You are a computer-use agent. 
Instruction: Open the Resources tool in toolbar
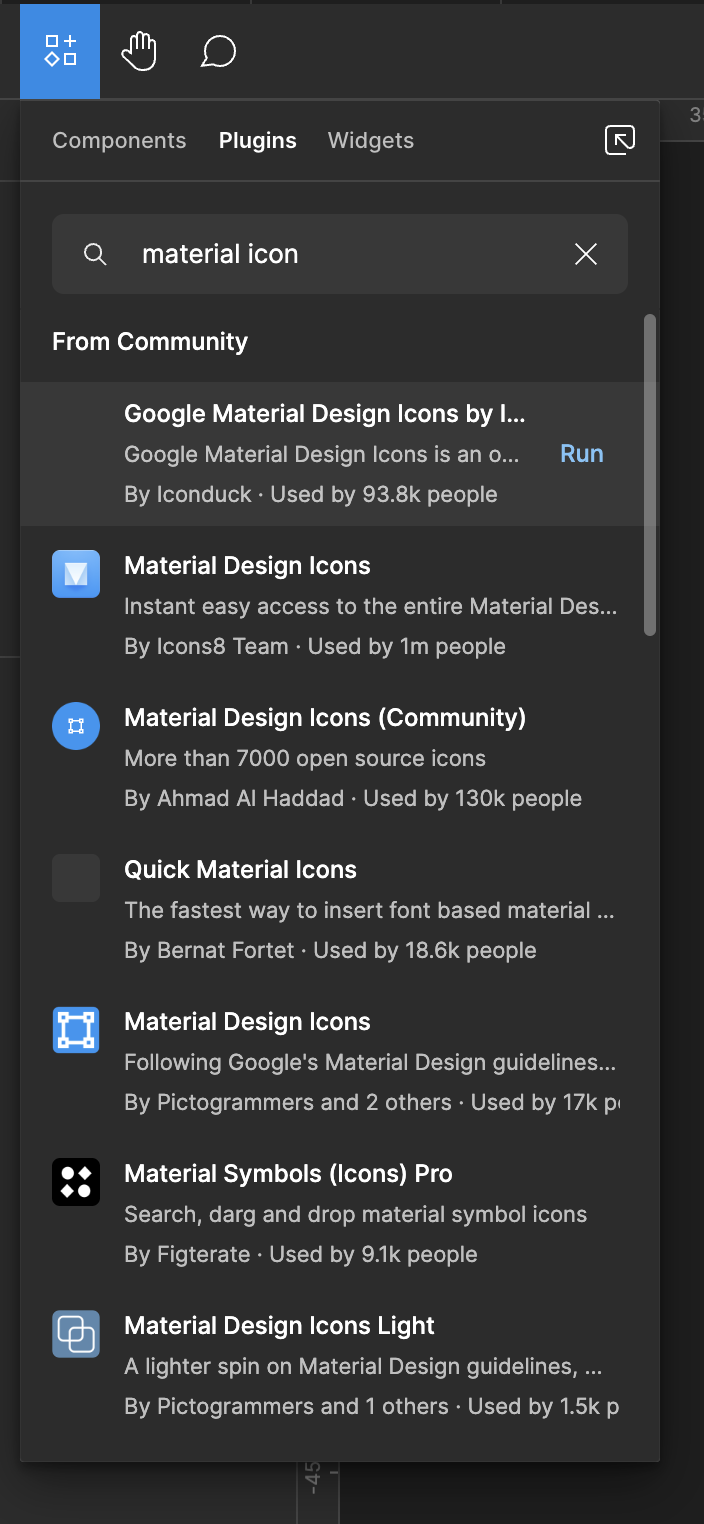point(60,51)
